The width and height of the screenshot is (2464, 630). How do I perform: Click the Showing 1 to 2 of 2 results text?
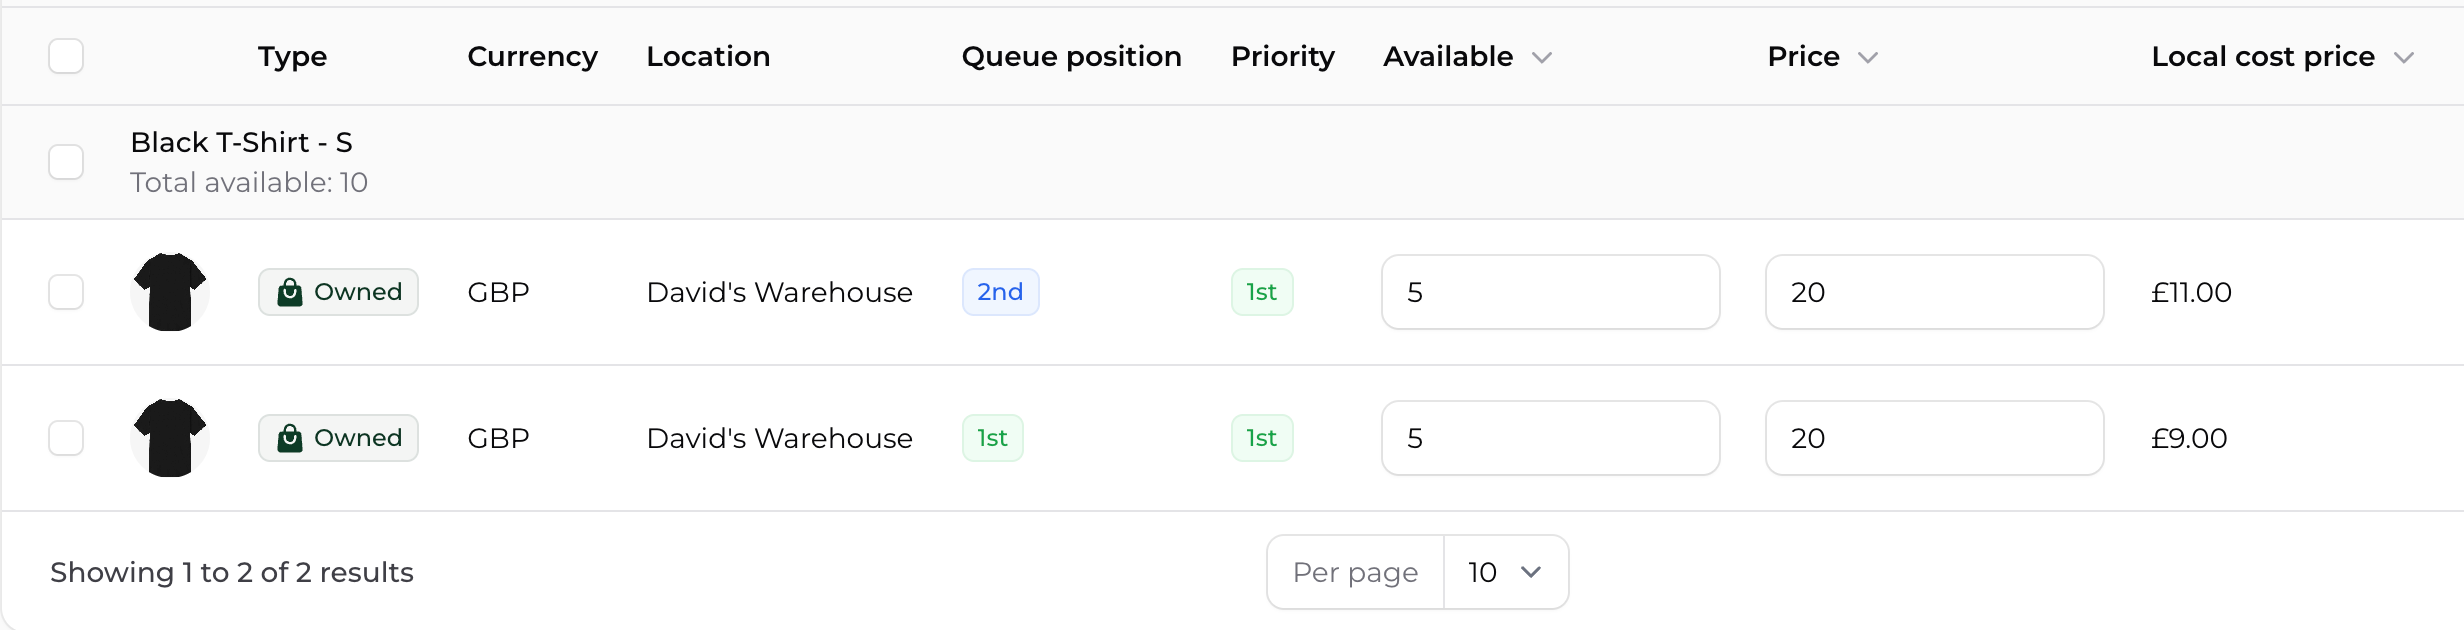click(232, 572)
